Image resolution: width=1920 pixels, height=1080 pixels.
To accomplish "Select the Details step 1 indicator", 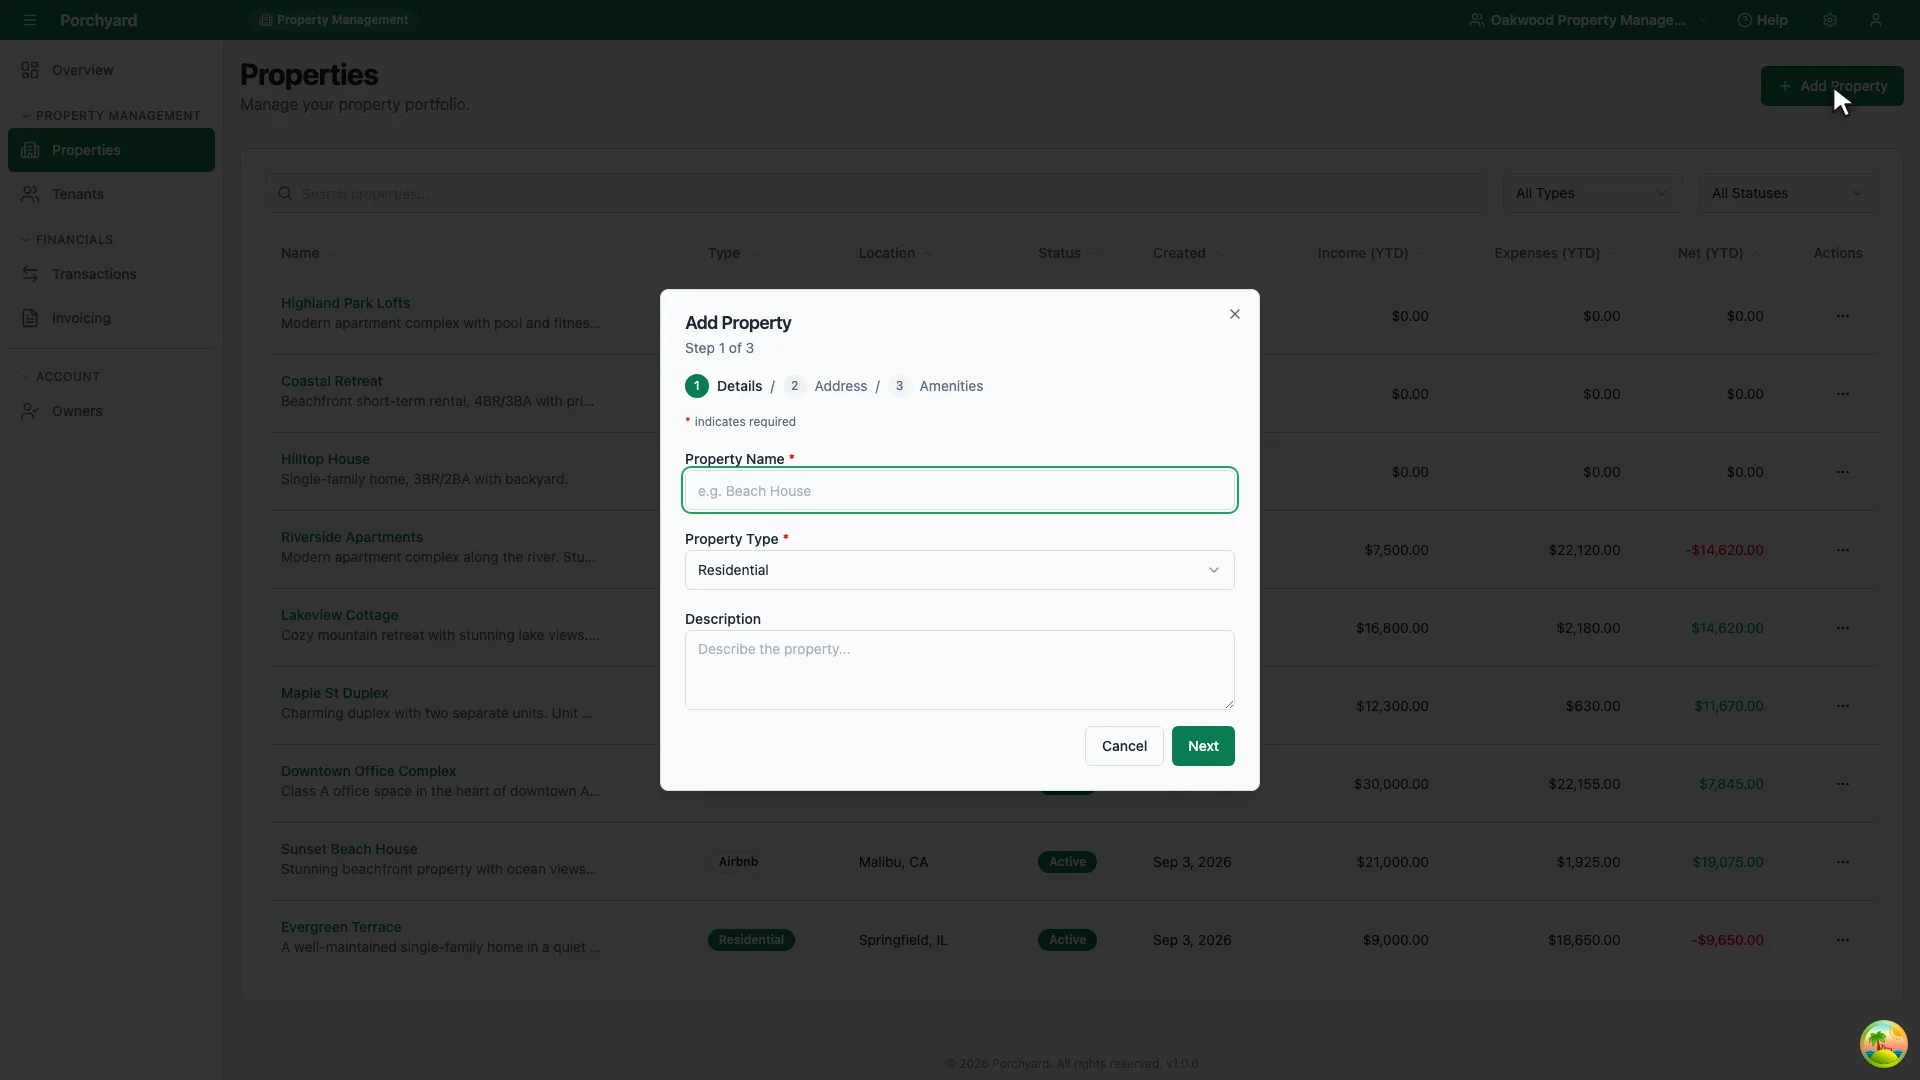I will [724, 386].
